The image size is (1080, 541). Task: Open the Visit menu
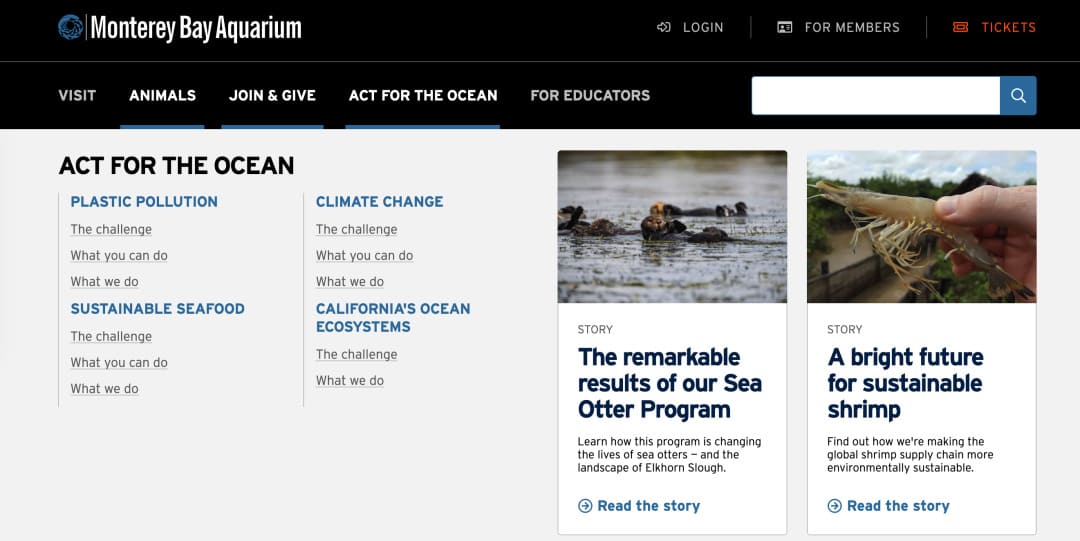77,95
